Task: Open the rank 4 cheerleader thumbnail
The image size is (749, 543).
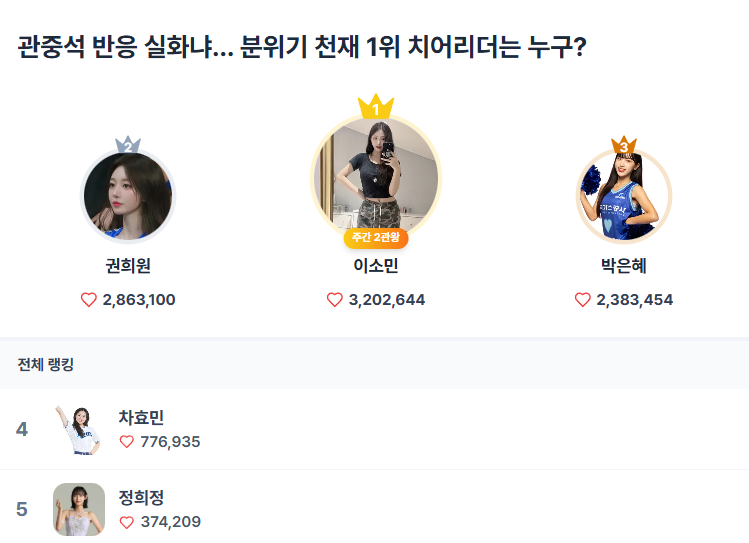Action: pyautogui.click(x=78, y=429)
